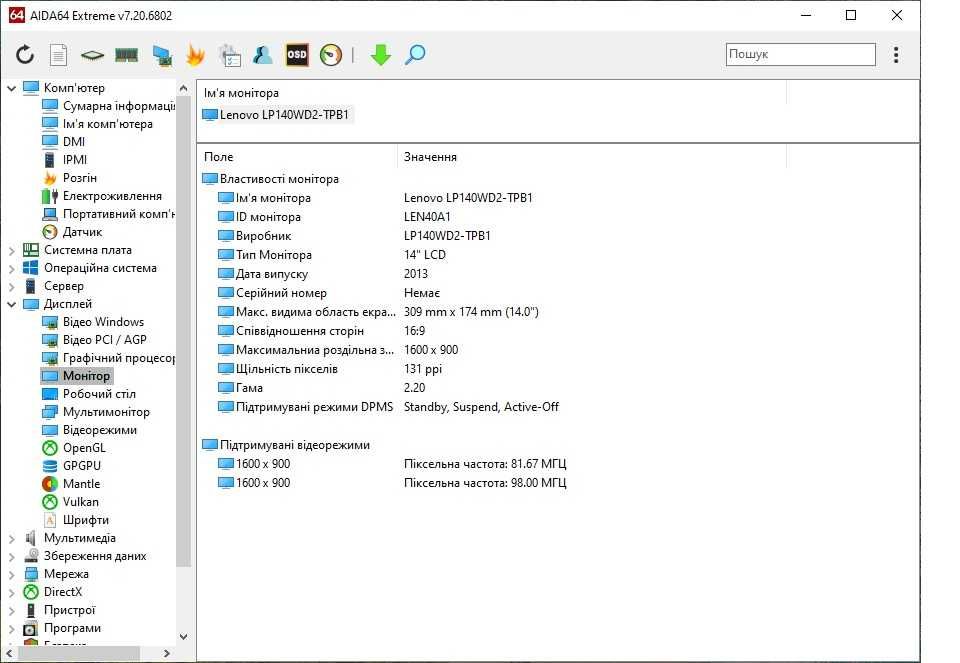Launch the stability test flame icon
This screenshot has width=960, height=663.
[195, 55]
